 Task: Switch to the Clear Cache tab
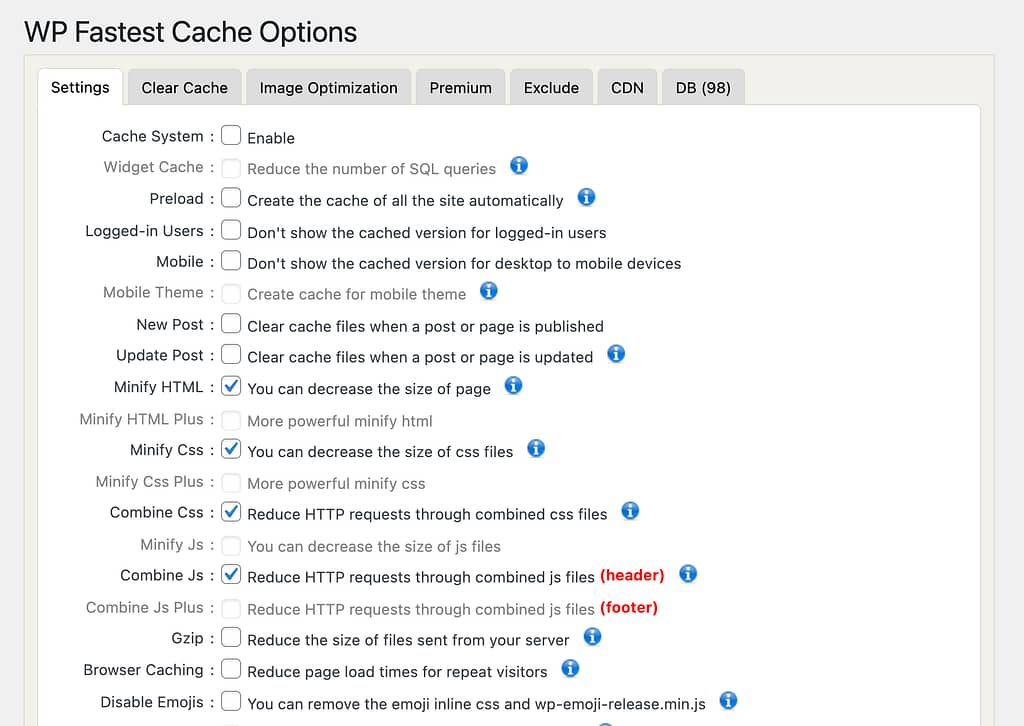click(185, 87)
